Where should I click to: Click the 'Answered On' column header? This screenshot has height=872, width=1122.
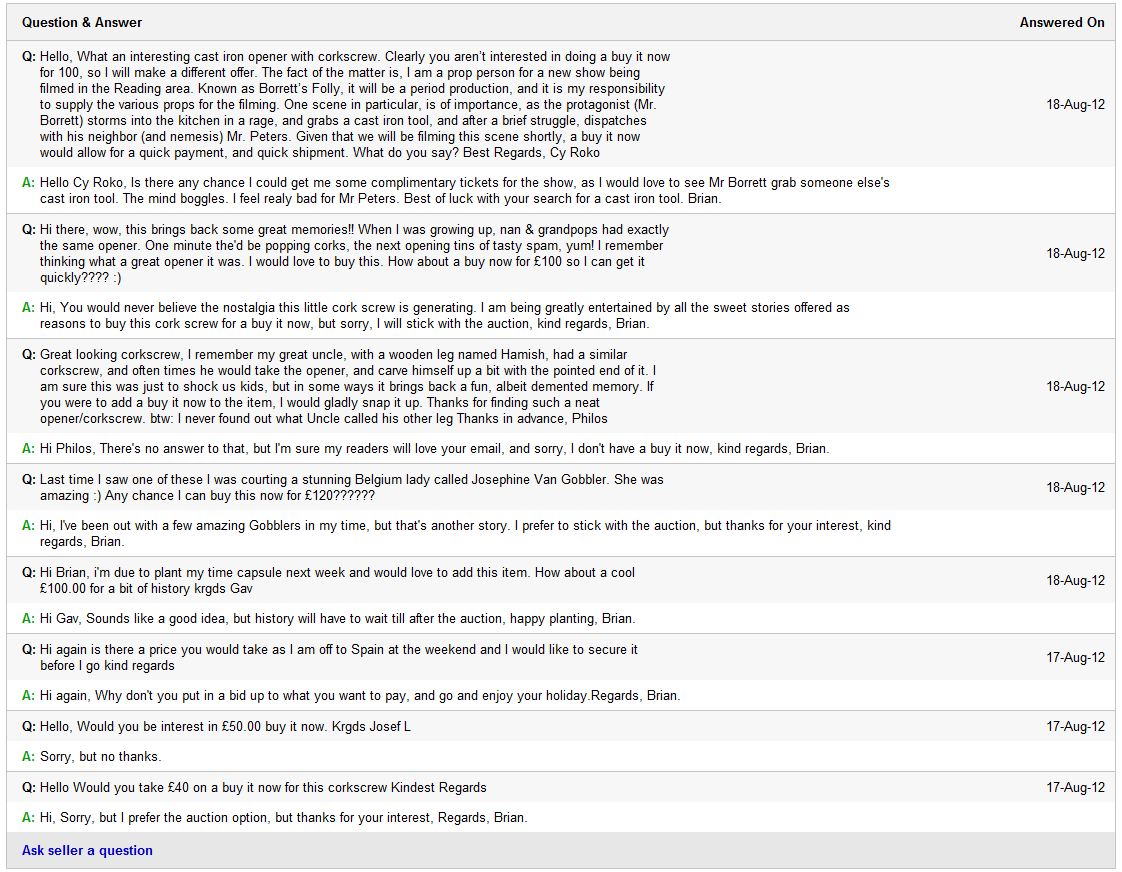point(1061,22)
